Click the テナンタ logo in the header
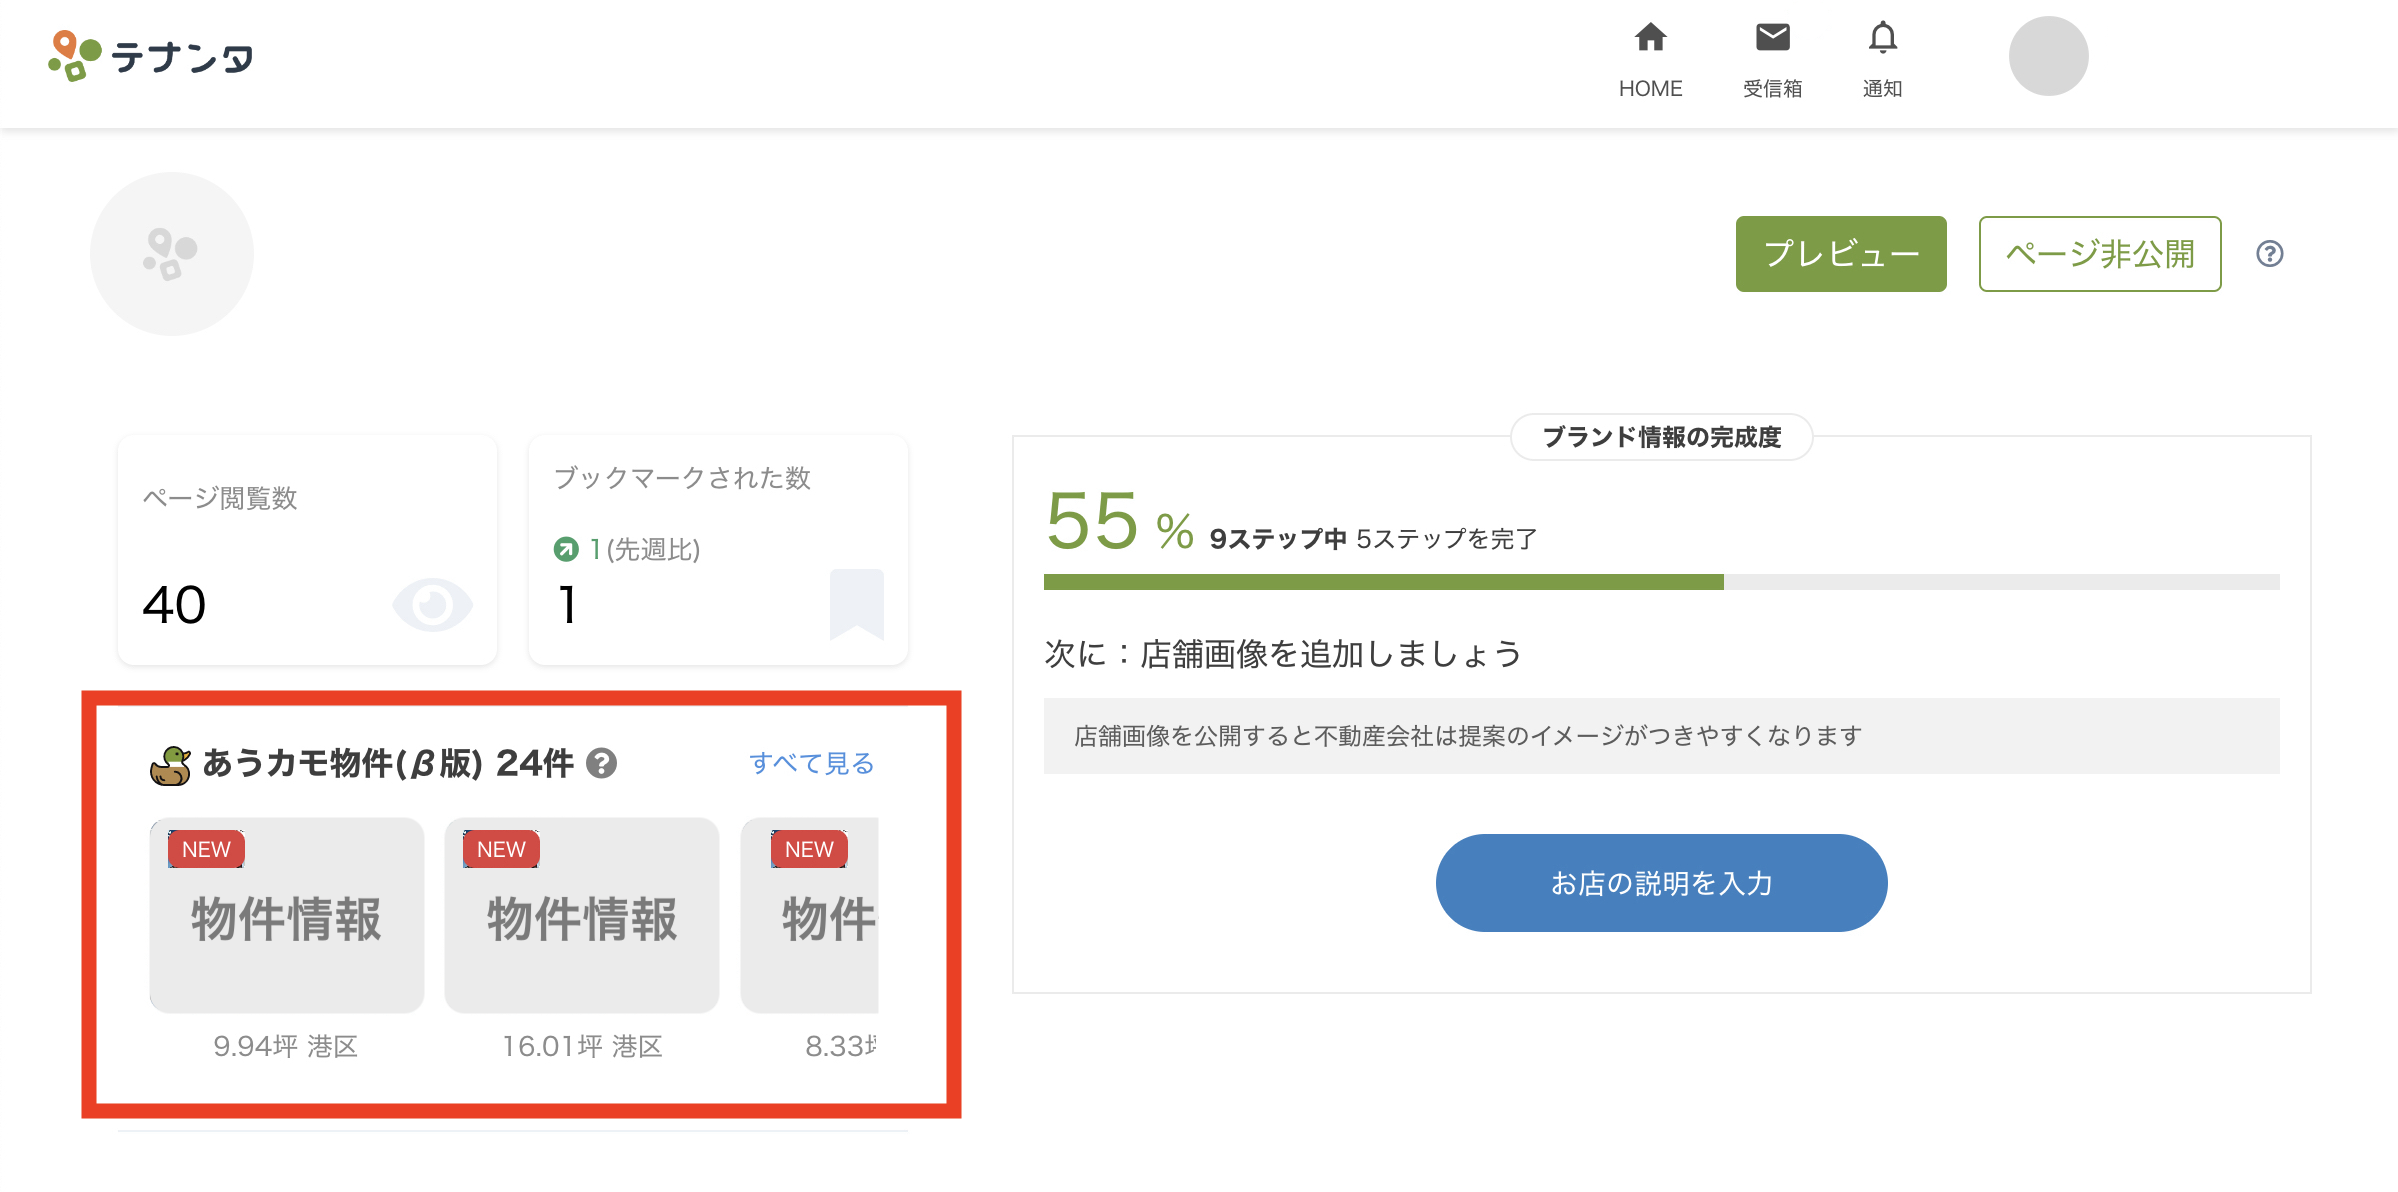This screenshot has height=1192, width=2398. point(151,57)
